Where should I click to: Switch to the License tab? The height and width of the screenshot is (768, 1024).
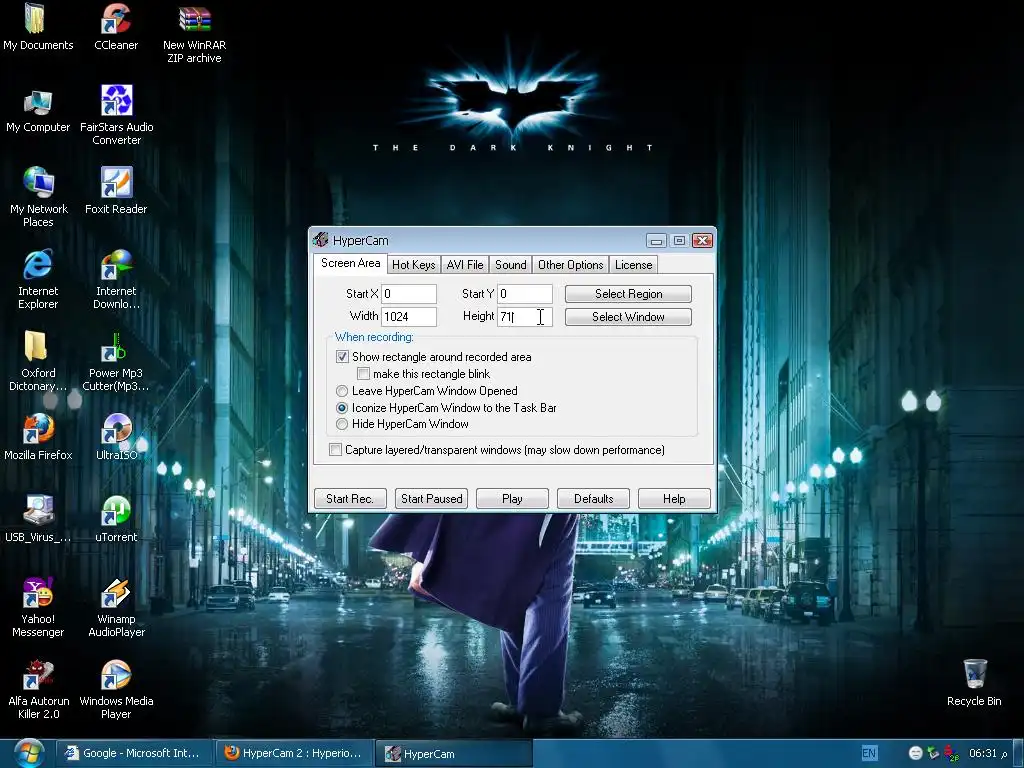click(x=633, y=264)
